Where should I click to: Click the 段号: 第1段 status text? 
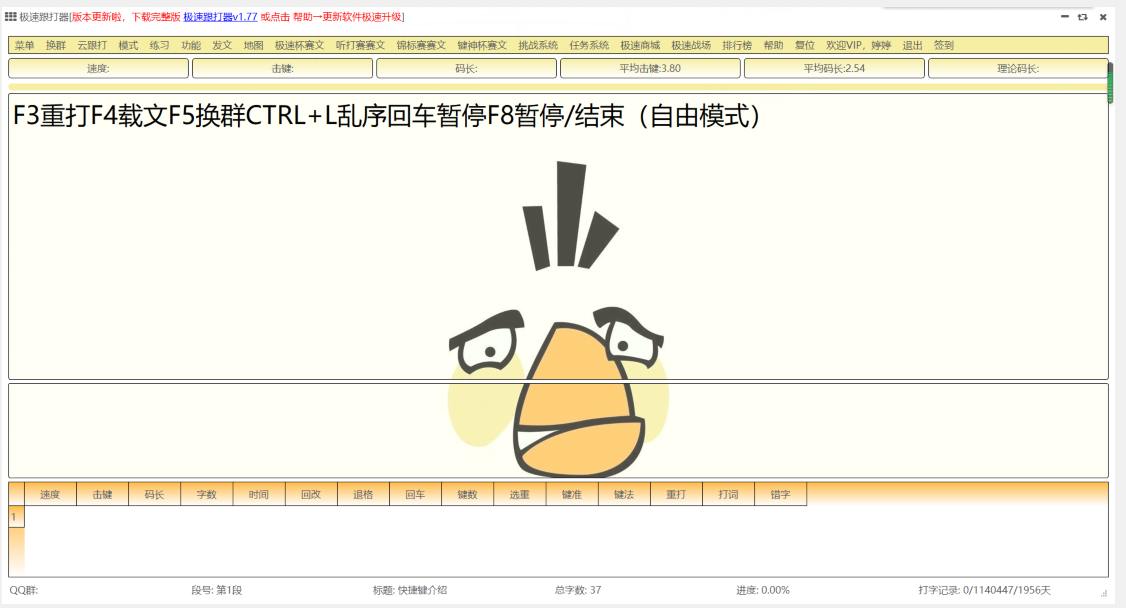pos(217,590)
